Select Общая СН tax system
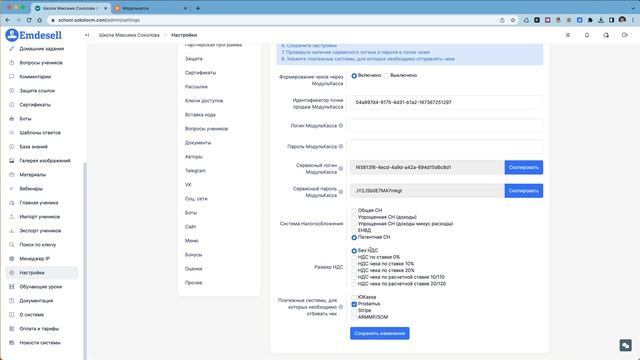Image resolution: width=640 pixels, height=360 pixels. pyautogui.click(x=354, y=211)
